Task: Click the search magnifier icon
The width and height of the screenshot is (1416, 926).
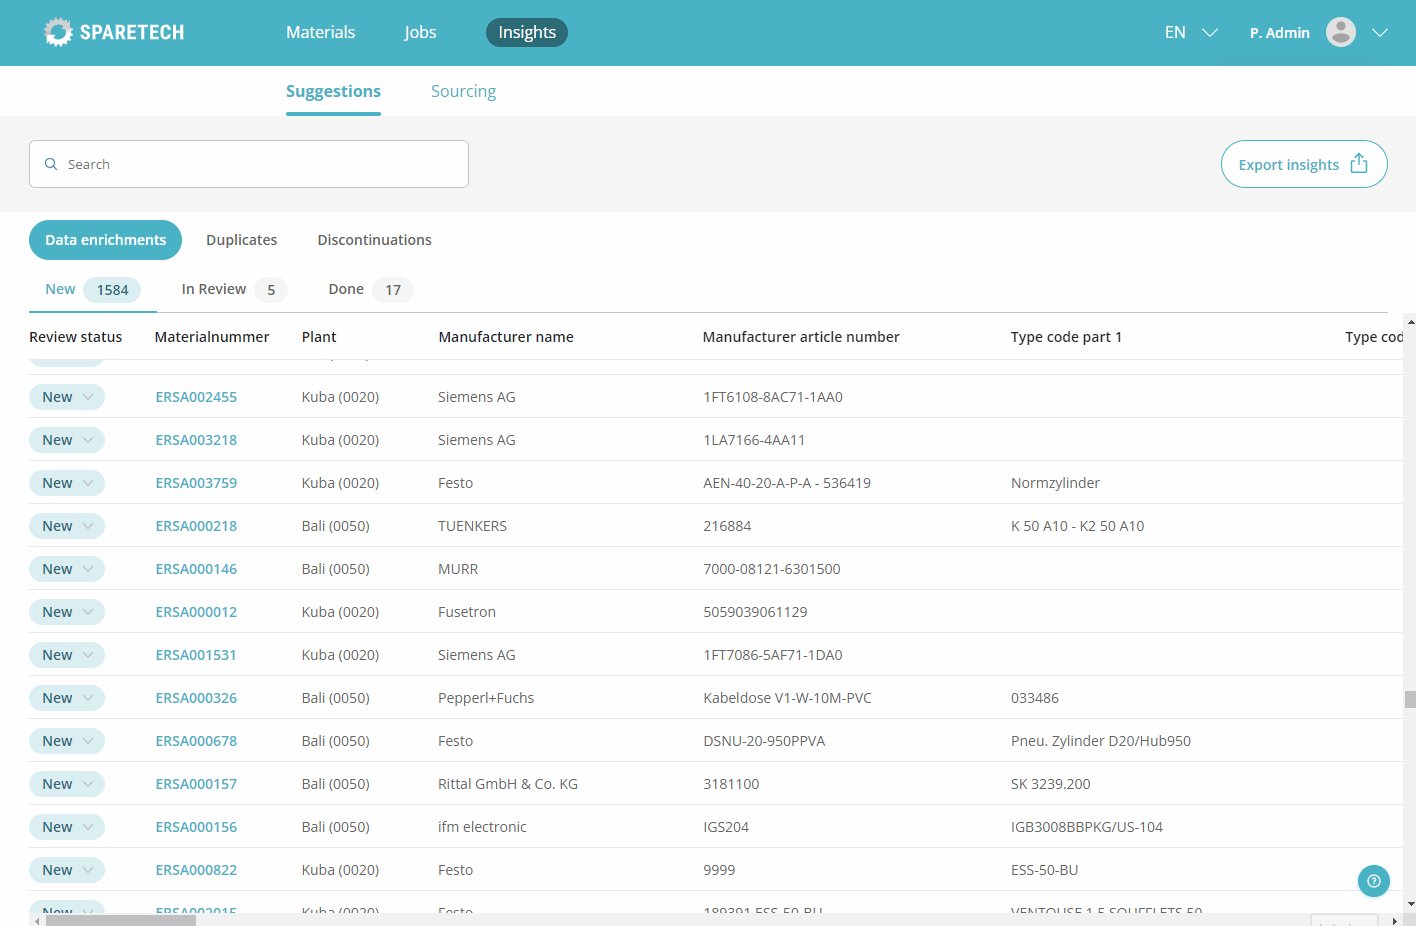Action: tap(51, 164)
